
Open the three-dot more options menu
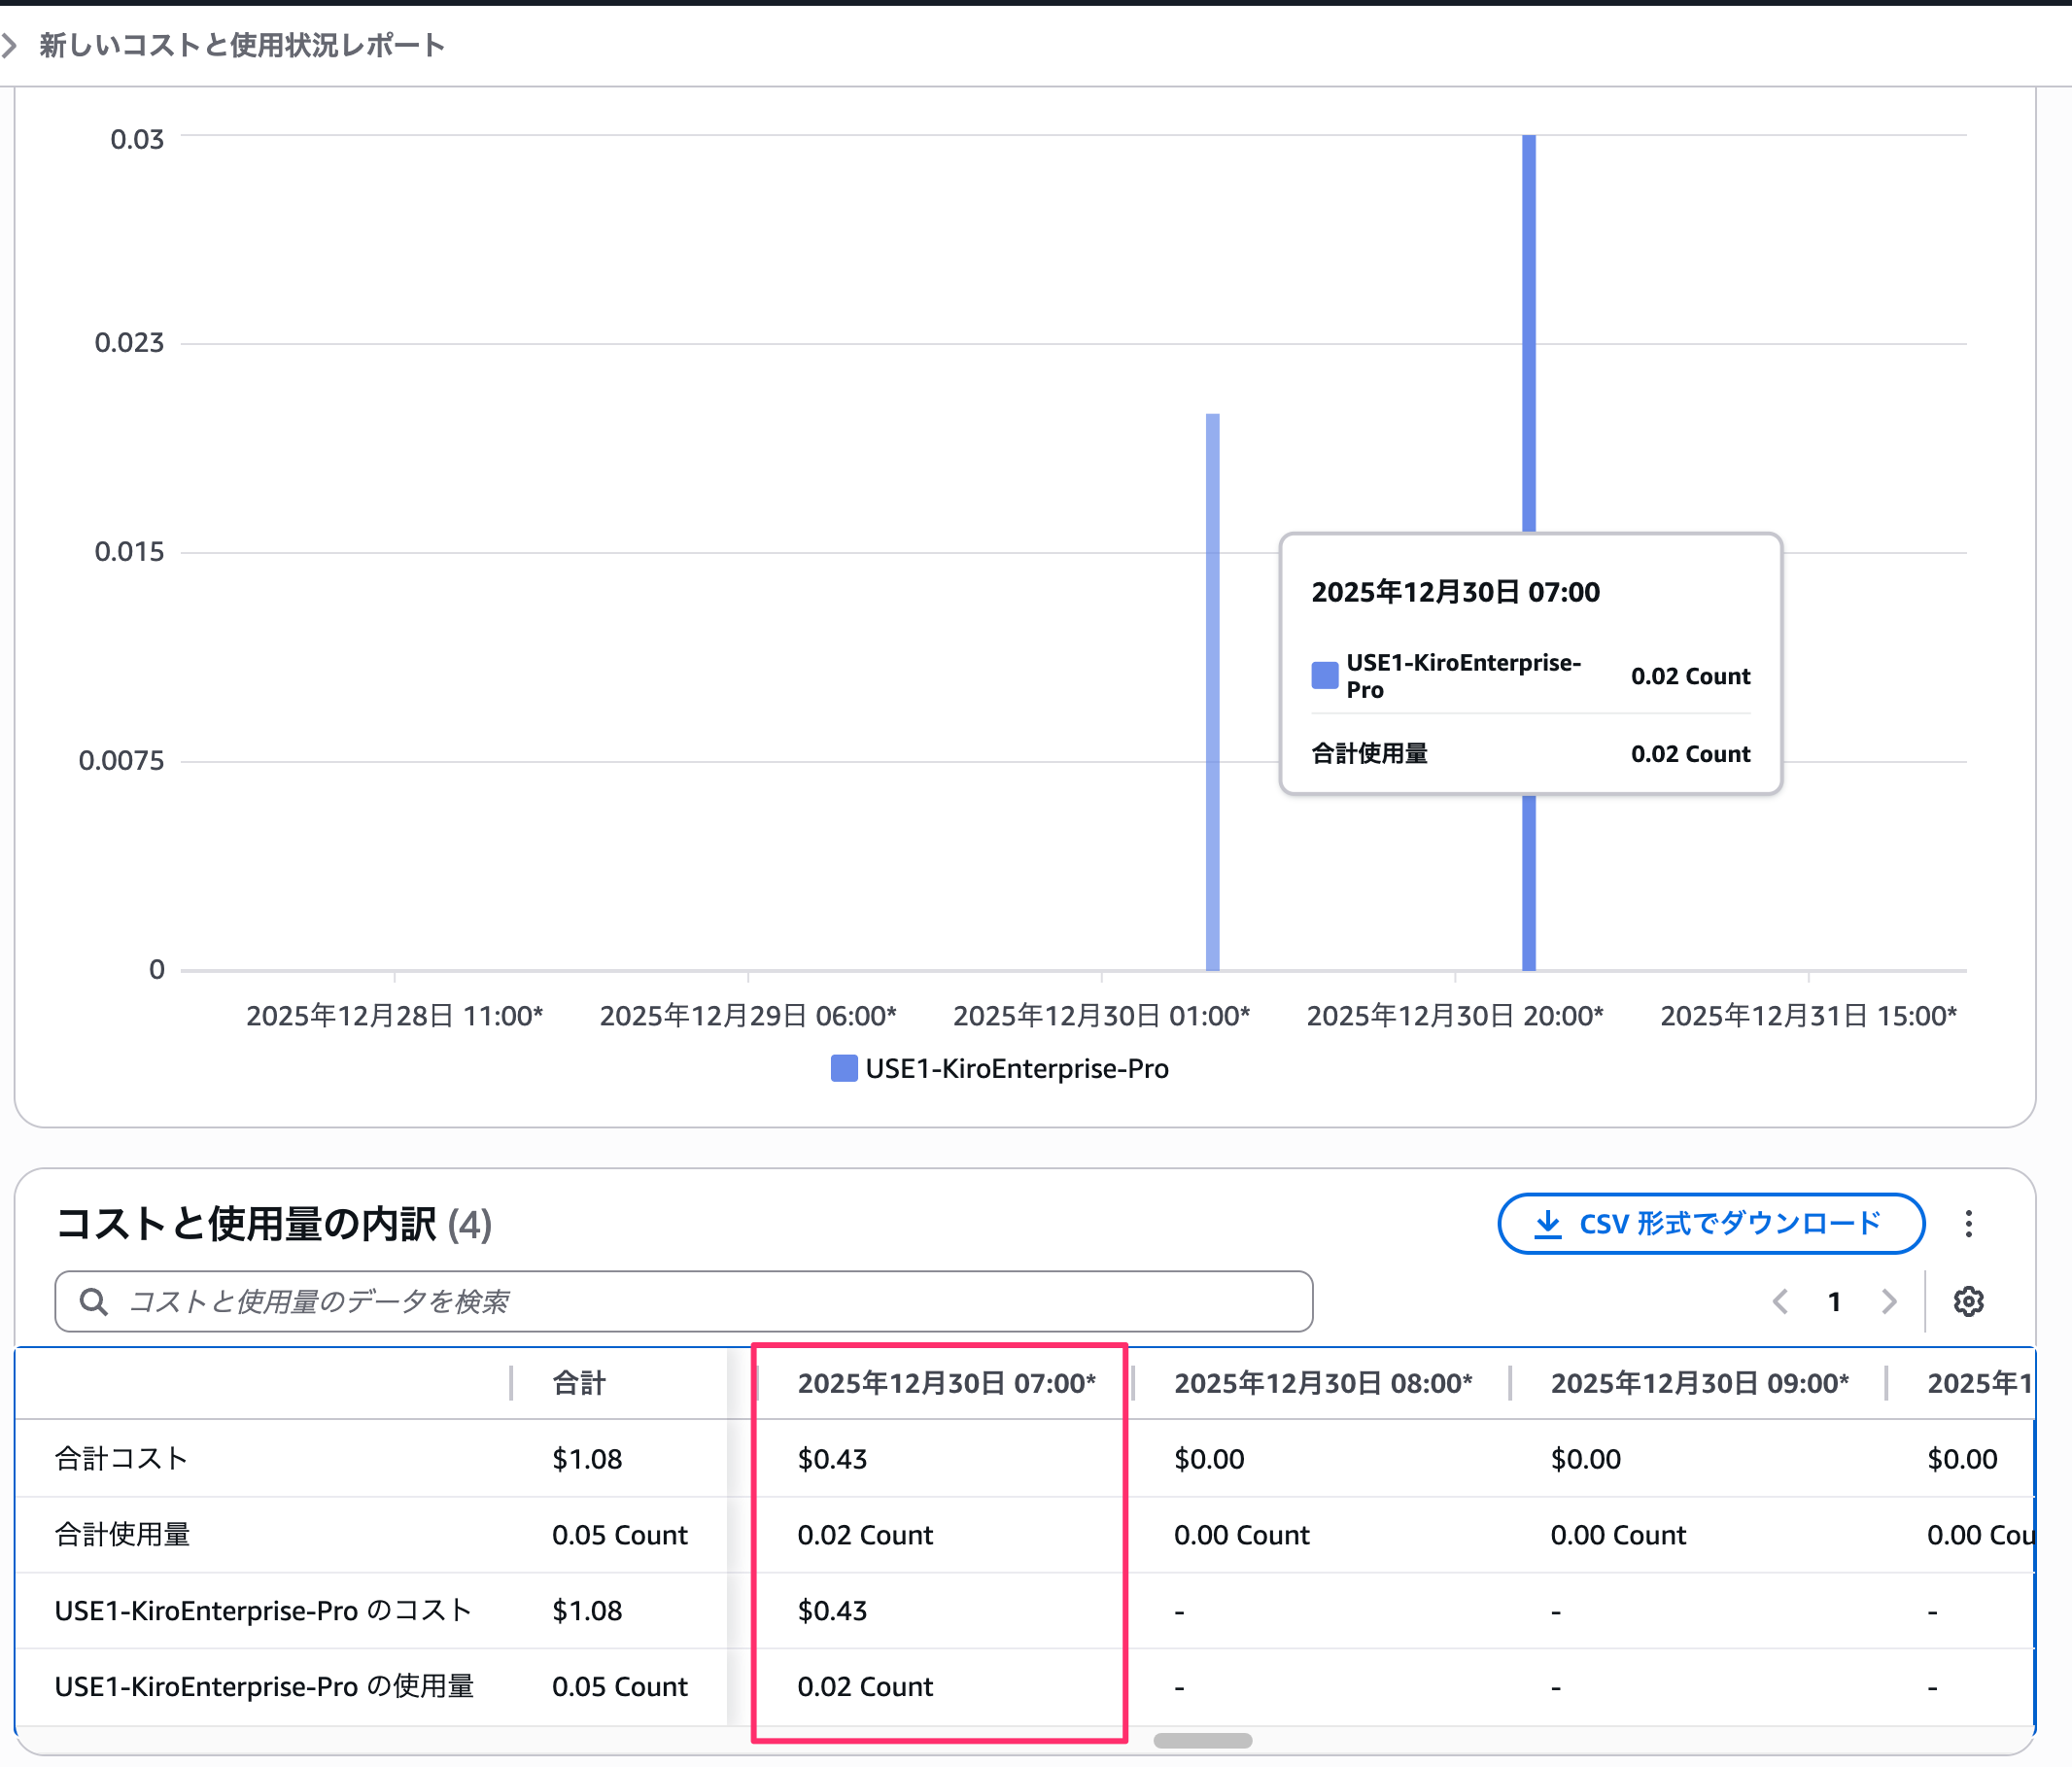[1968, 1223]
